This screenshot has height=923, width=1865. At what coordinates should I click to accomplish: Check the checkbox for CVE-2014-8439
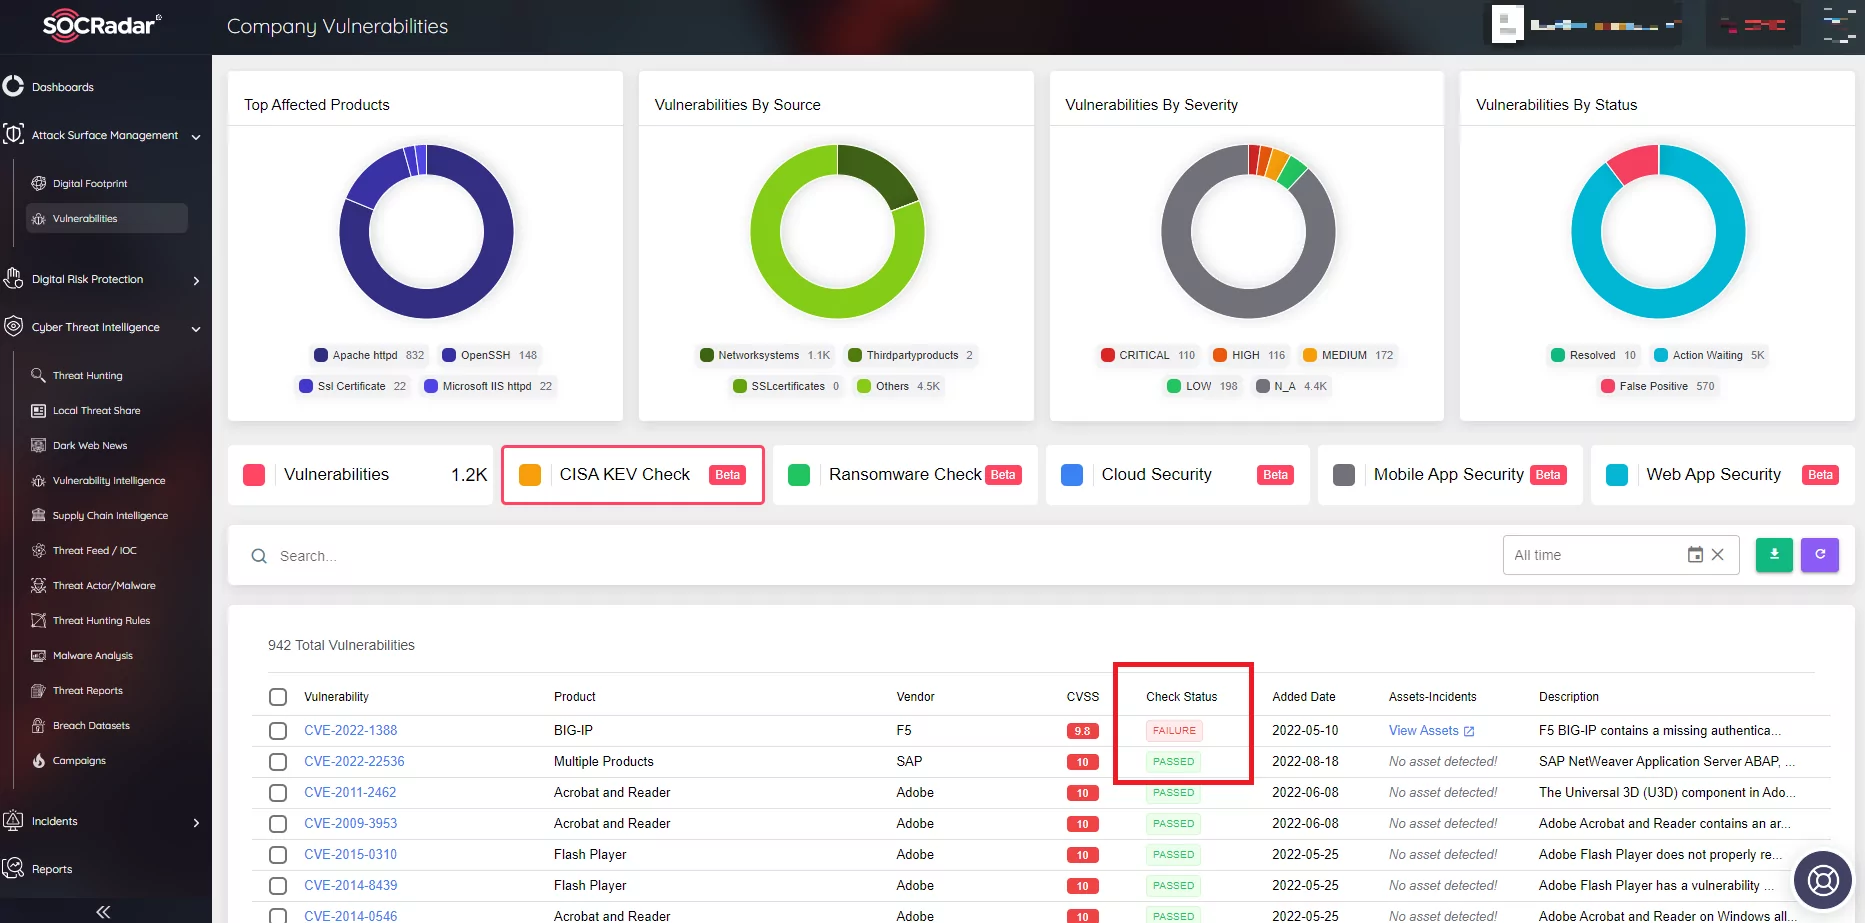click(x=277, y=886)
